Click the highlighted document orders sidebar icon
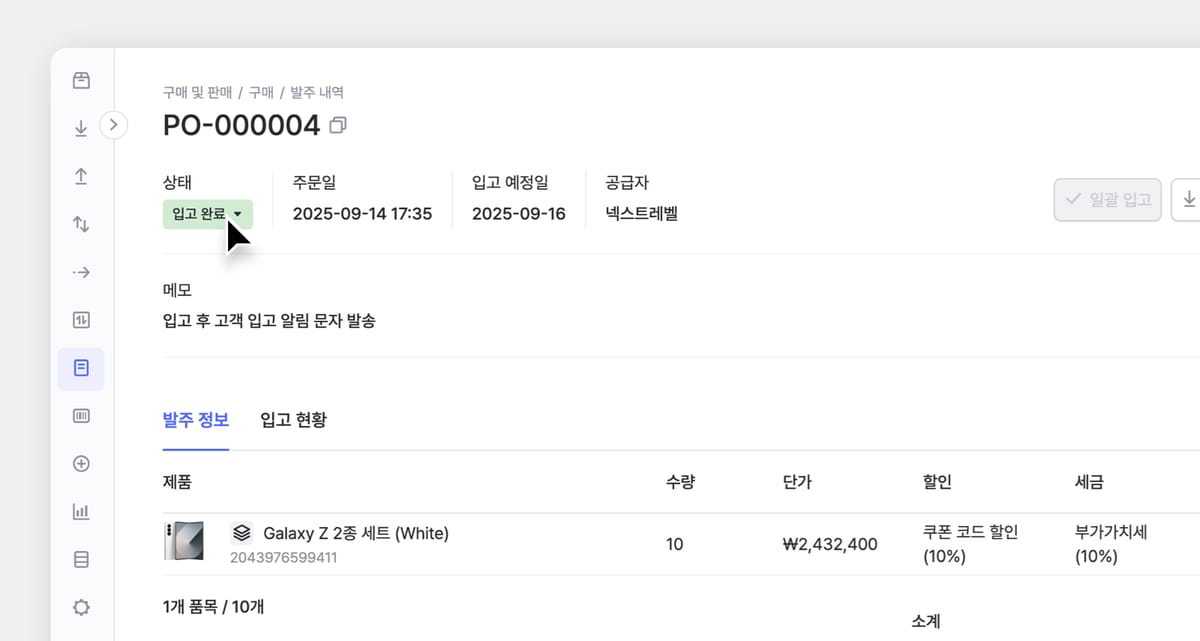 click(x=81, y=368)
